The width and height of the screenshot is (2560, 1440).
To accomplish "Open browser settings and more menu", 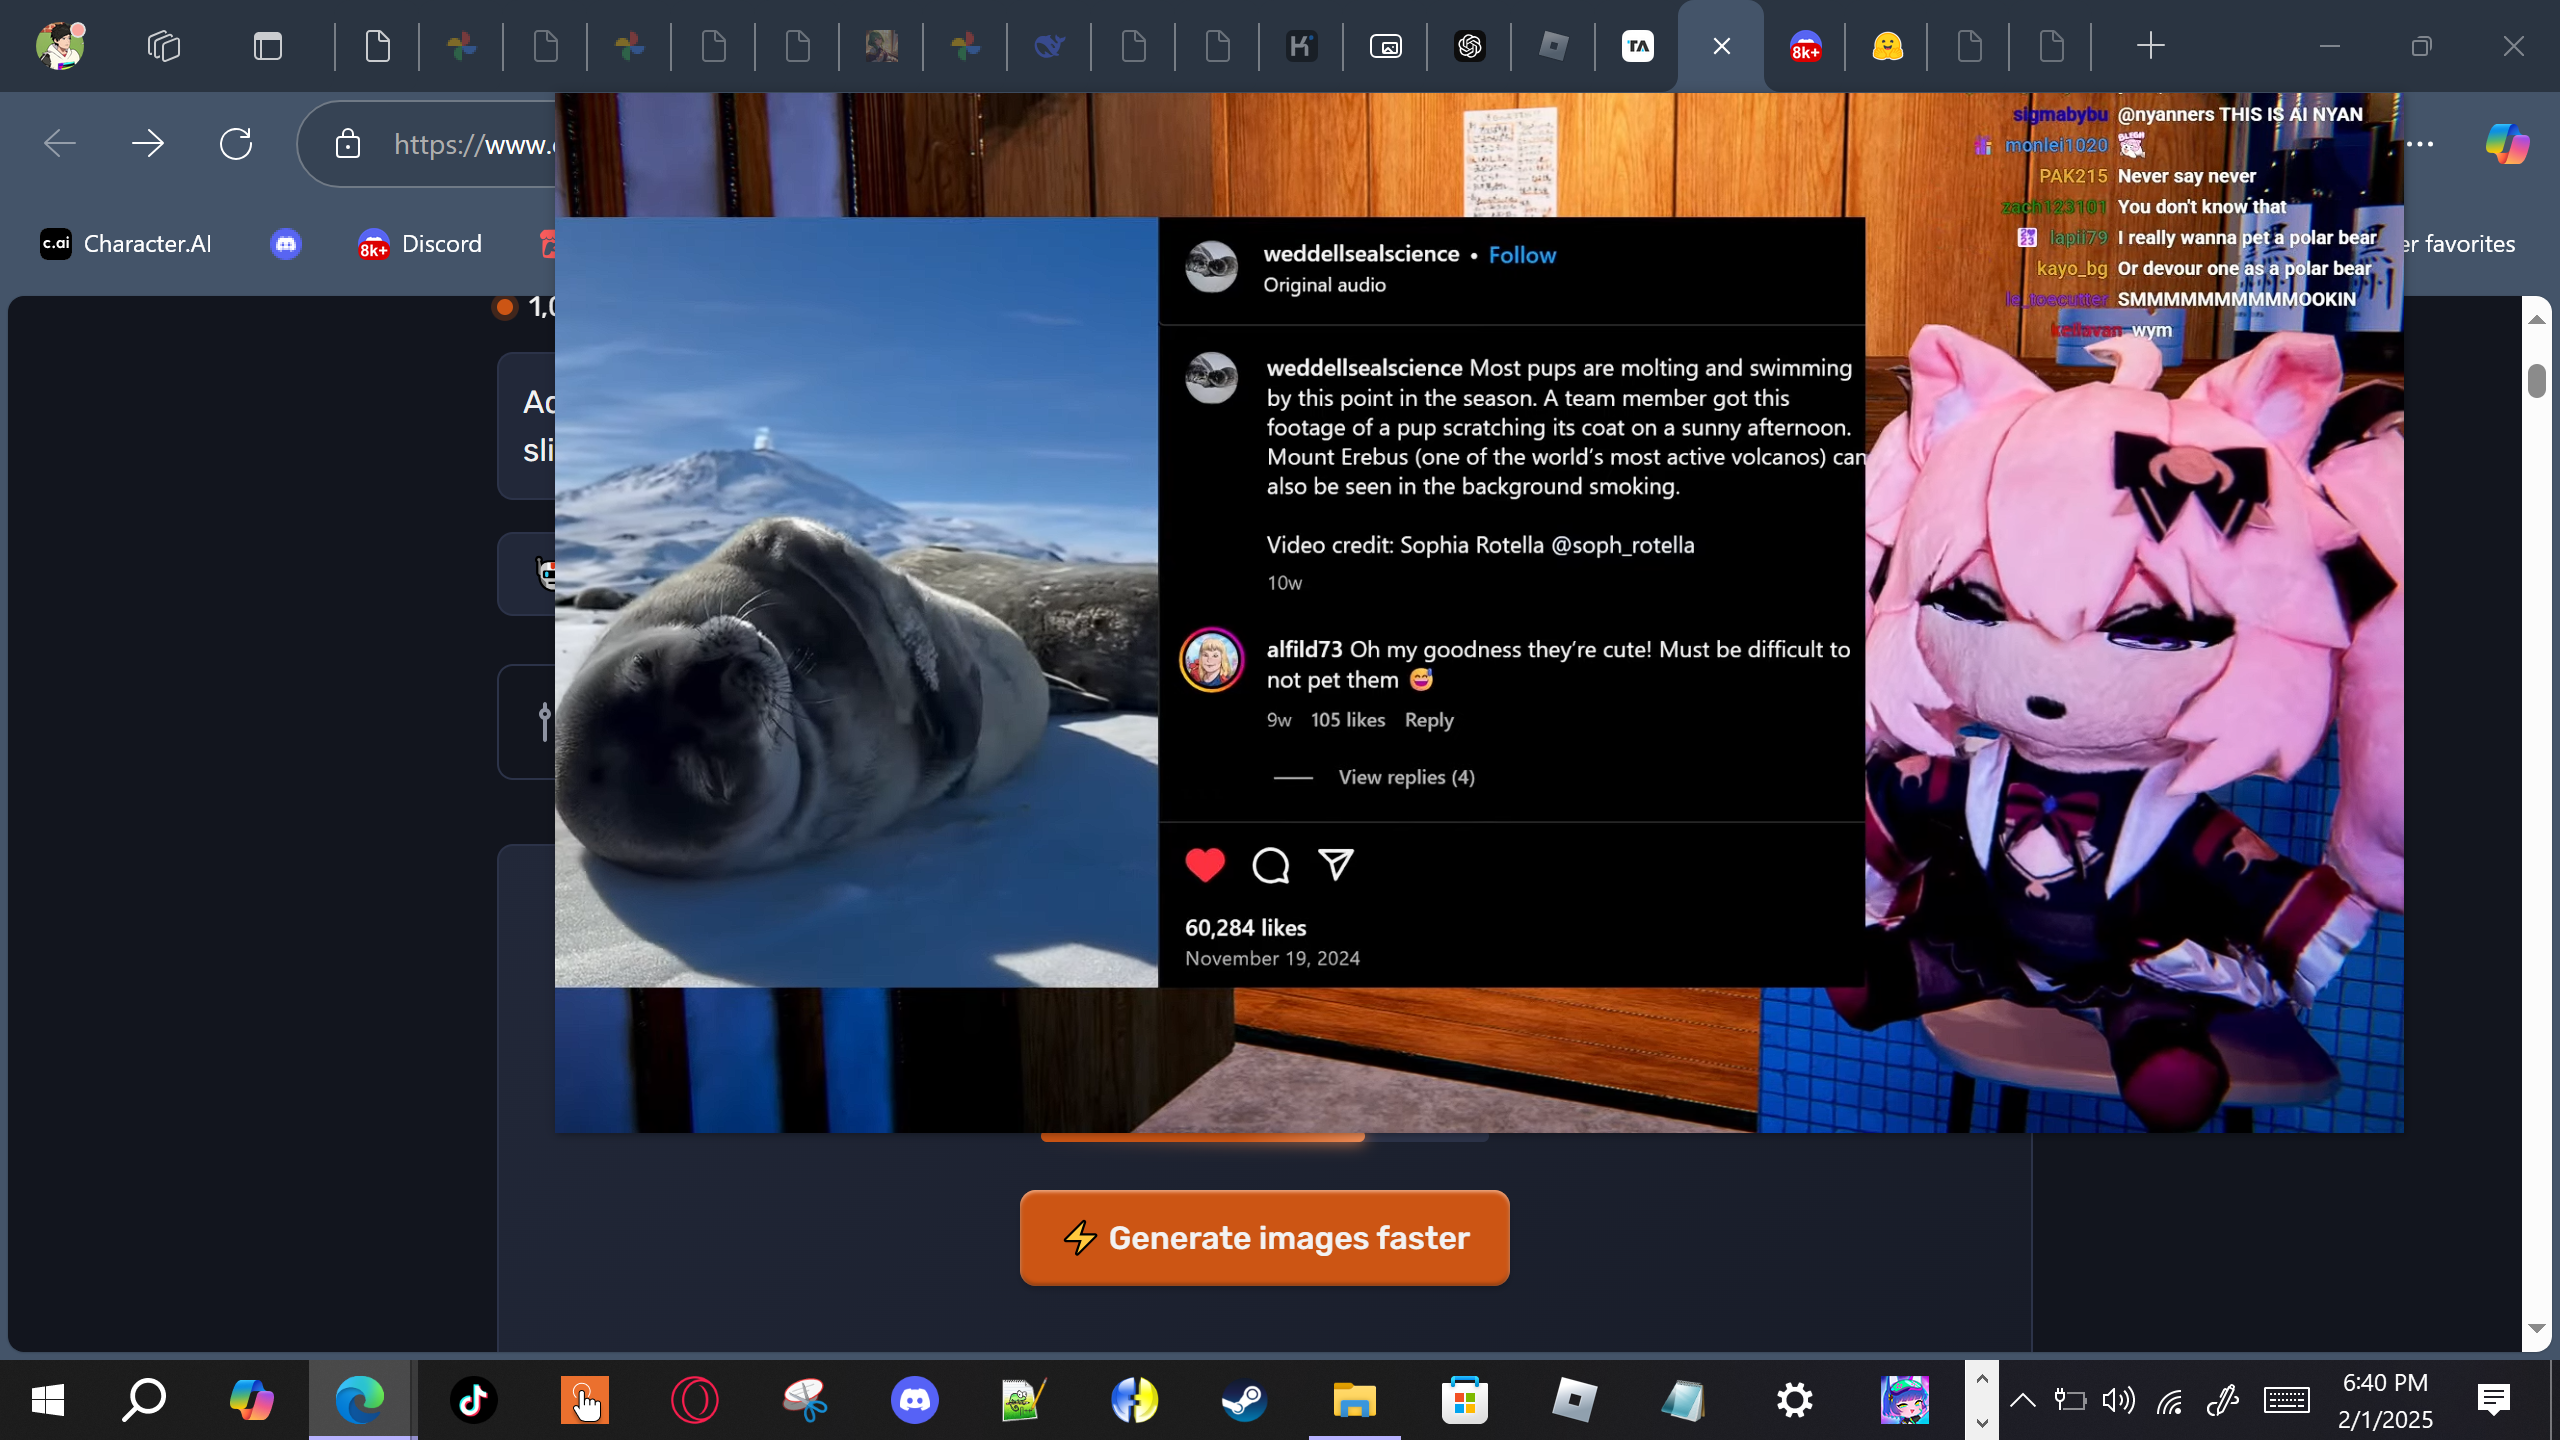I will tap(2420, 144).
